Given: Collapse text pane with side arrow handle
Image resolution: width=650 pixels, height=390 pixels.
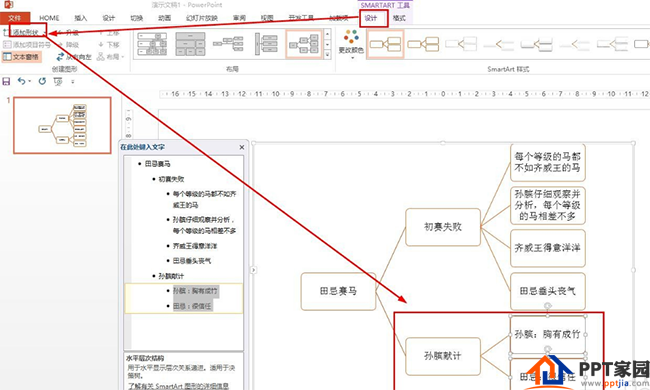Looking at the screenshot, I should 254,270.
